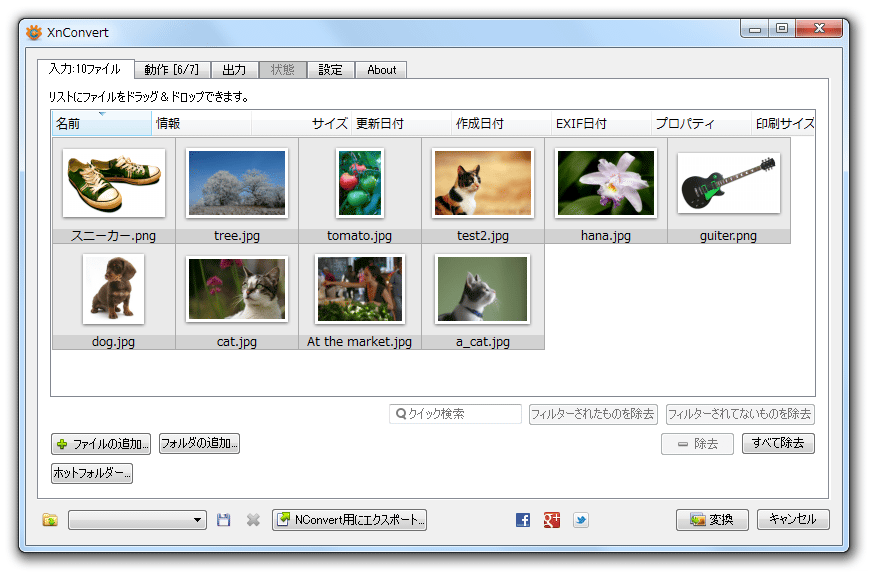Click the すべて除去 button
872x576 pixels.
pos(778,443)
